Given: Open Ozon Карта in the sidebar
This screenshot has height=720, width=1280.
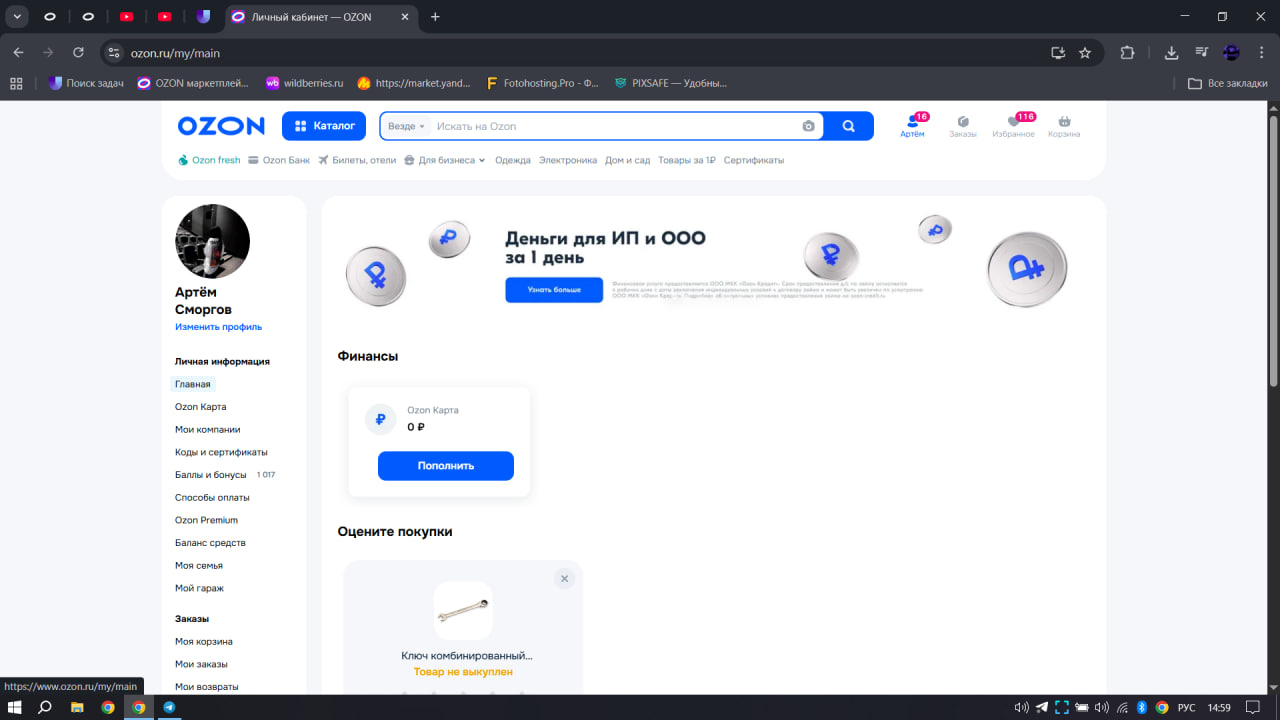Looking at the screenshot, I should coord(201,407).
